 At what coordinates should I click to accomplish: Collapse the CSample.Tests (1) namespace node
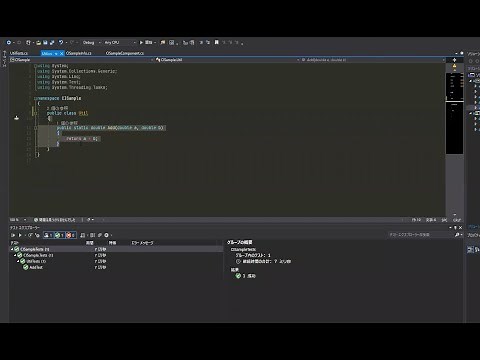[x=15, y=255]
